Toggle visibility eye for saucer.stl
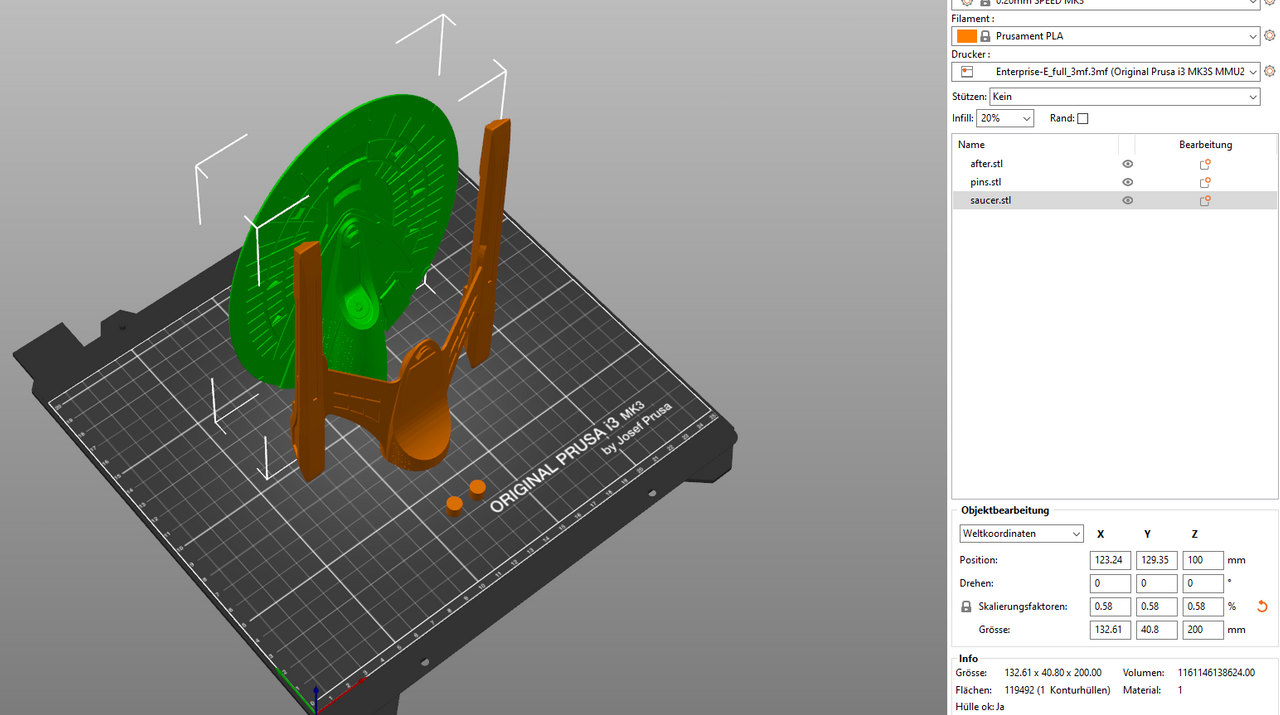Screen dimensions: 1280x715 coord(1127,200)
